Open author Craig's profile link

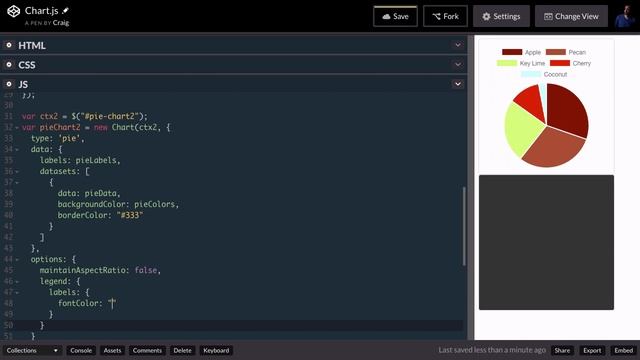click(x=61, y=23)
